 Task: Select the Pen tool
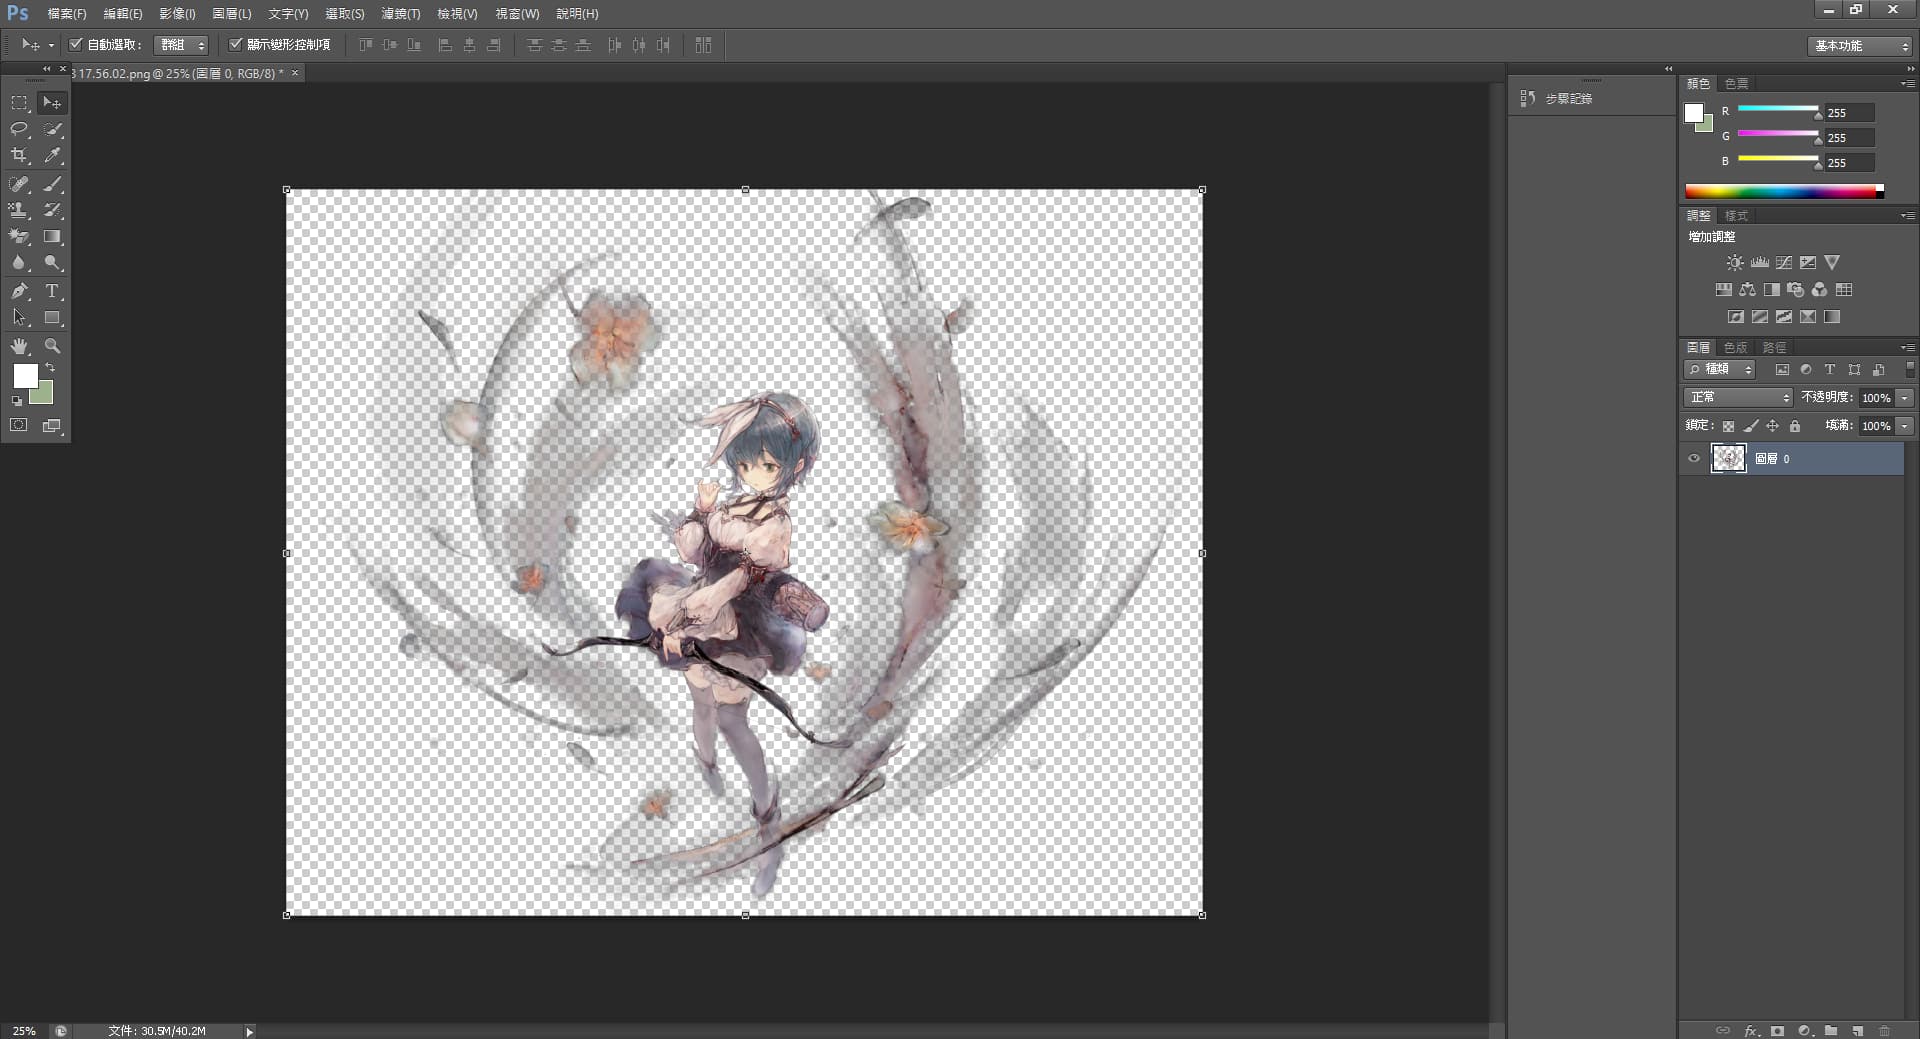point(19,291)
